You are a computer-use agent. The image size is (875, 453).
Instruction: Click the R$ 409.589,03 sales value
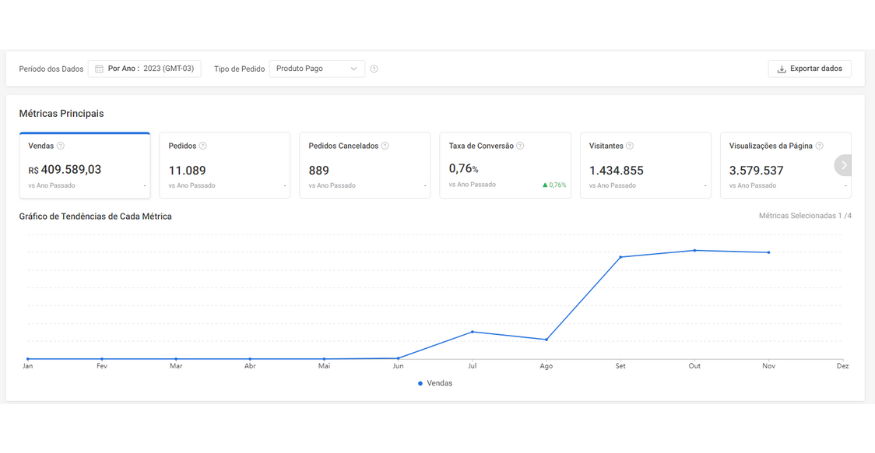65,170
